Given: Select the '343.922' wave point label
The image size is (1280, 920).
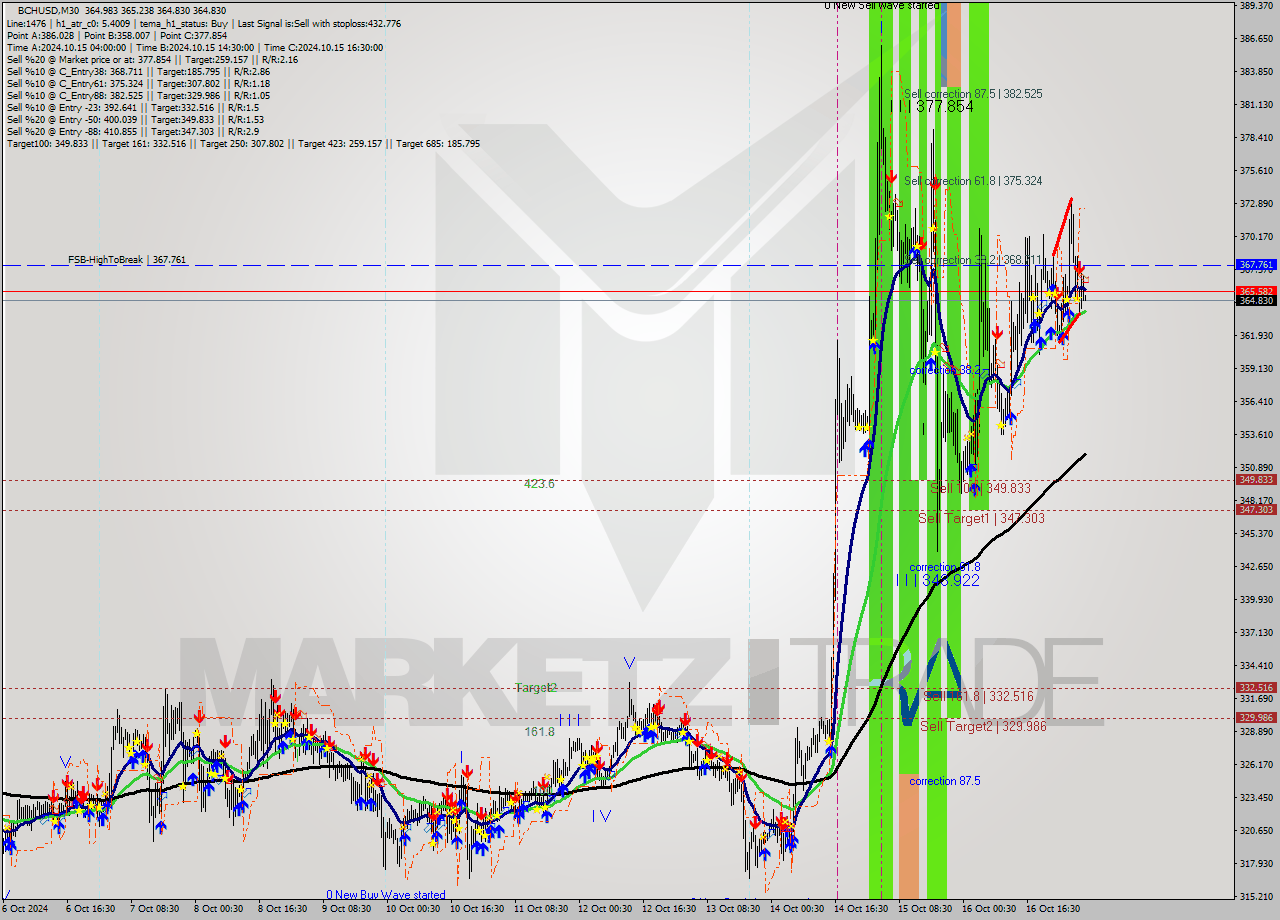Looking at the screenshot, I should click(x=950, y=580).
